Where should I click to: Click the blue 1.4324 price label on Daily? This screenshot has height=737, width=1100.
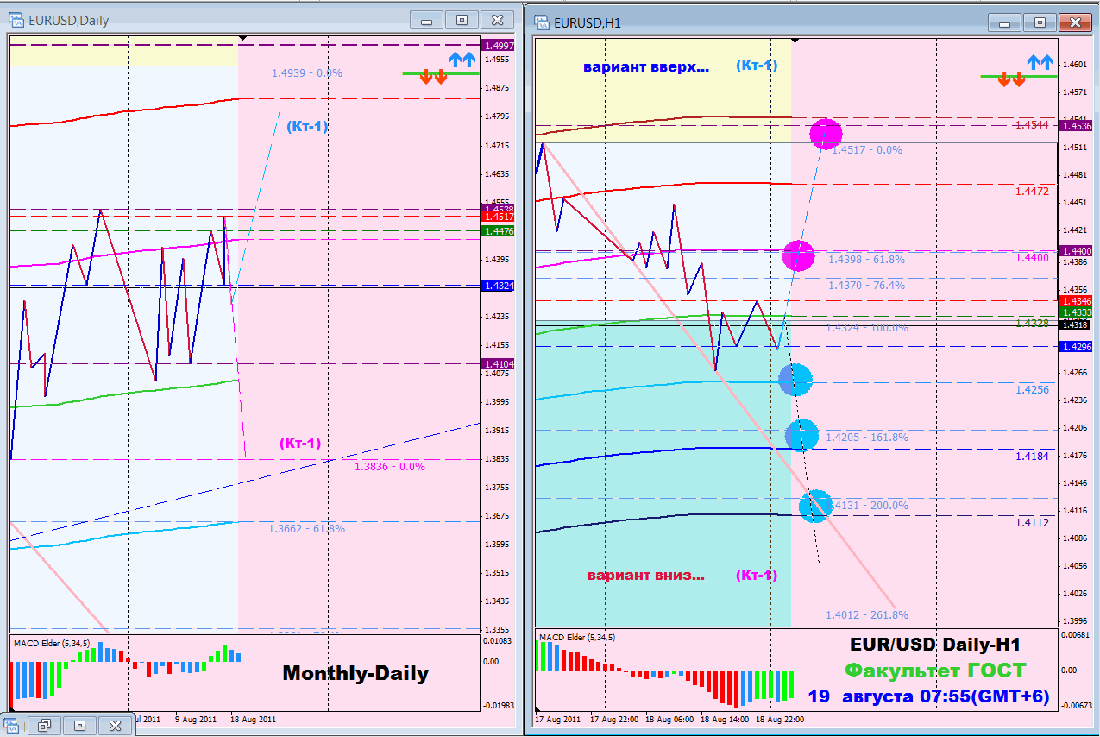pyautogui.click(x=498, y=286)
